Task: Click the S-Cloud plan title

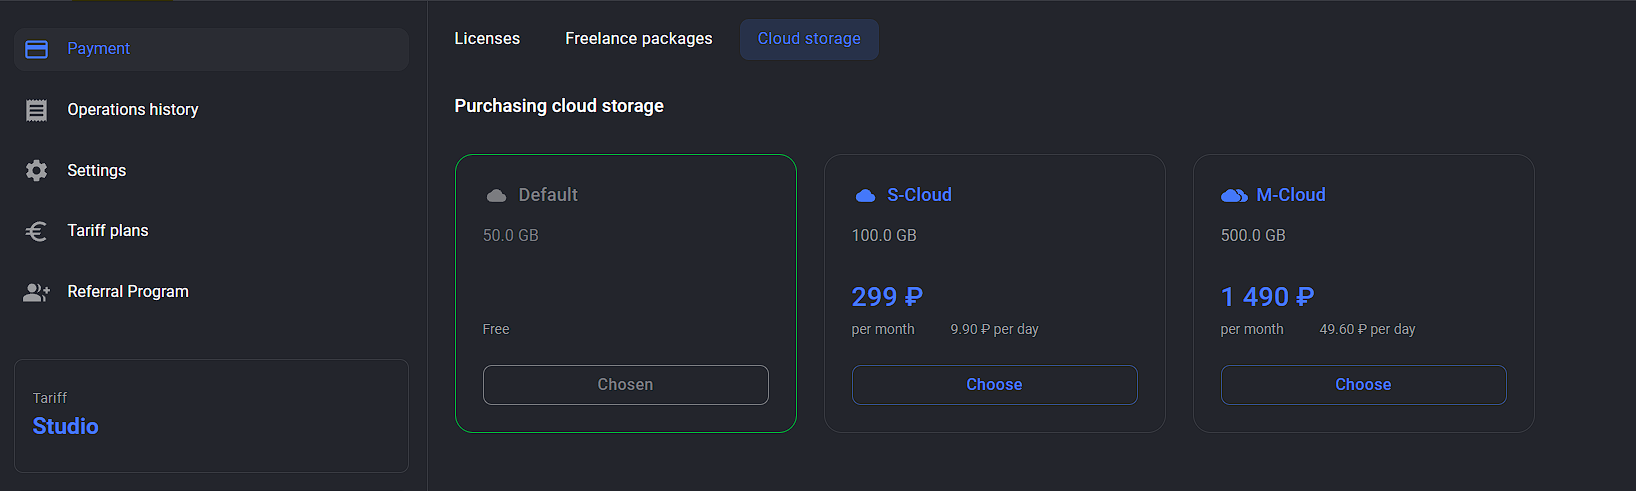Action: 919,195
